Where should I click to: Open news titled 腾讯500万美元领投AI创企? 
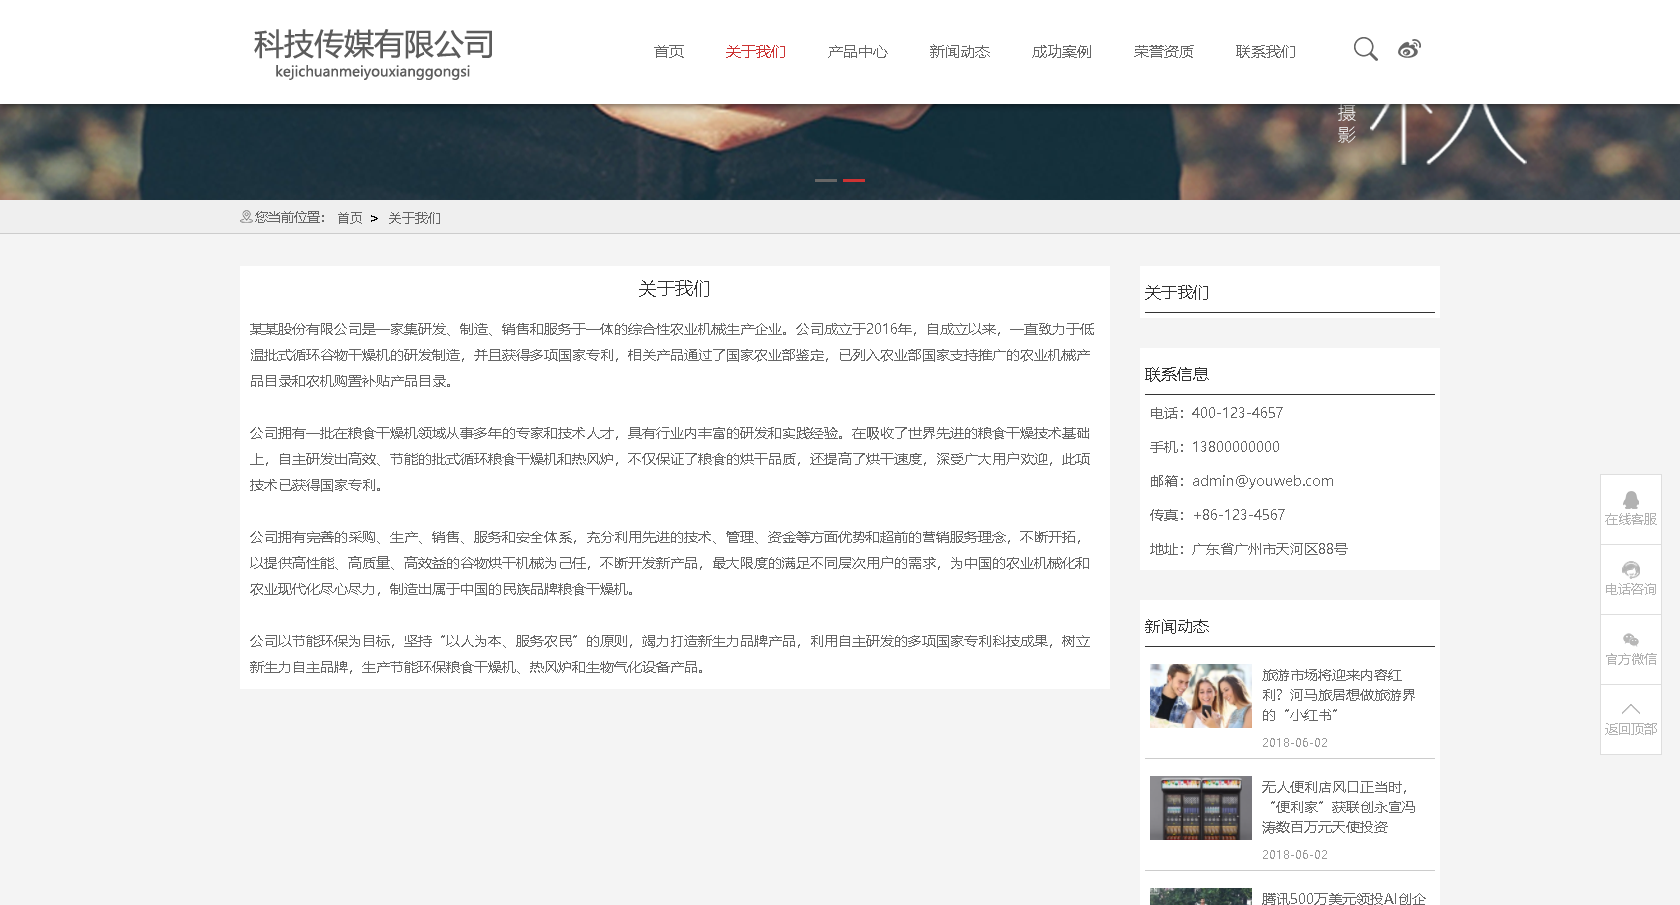pos(1344,898)
